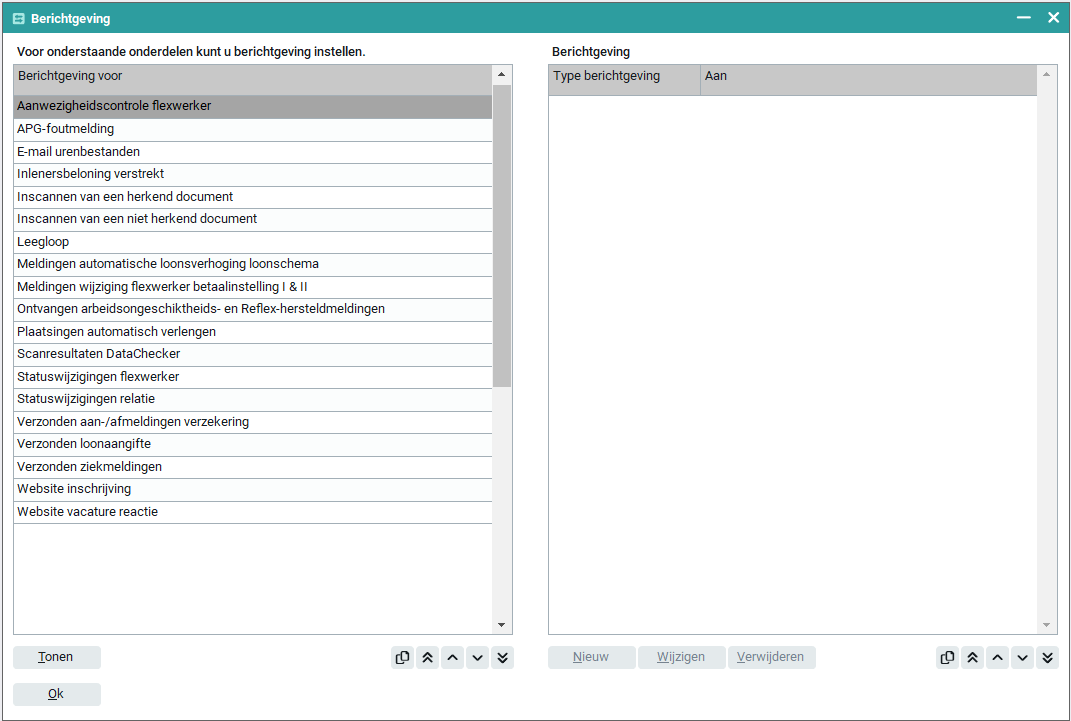Move down one row in left list
Image resolution: width=1071 pixels, height=721 pixels.
point(477,658)
